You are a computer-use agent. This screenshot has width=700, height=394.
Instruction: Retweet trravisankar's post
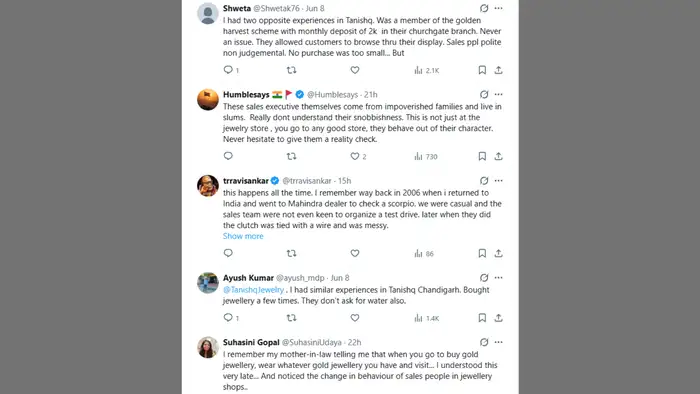292,253
